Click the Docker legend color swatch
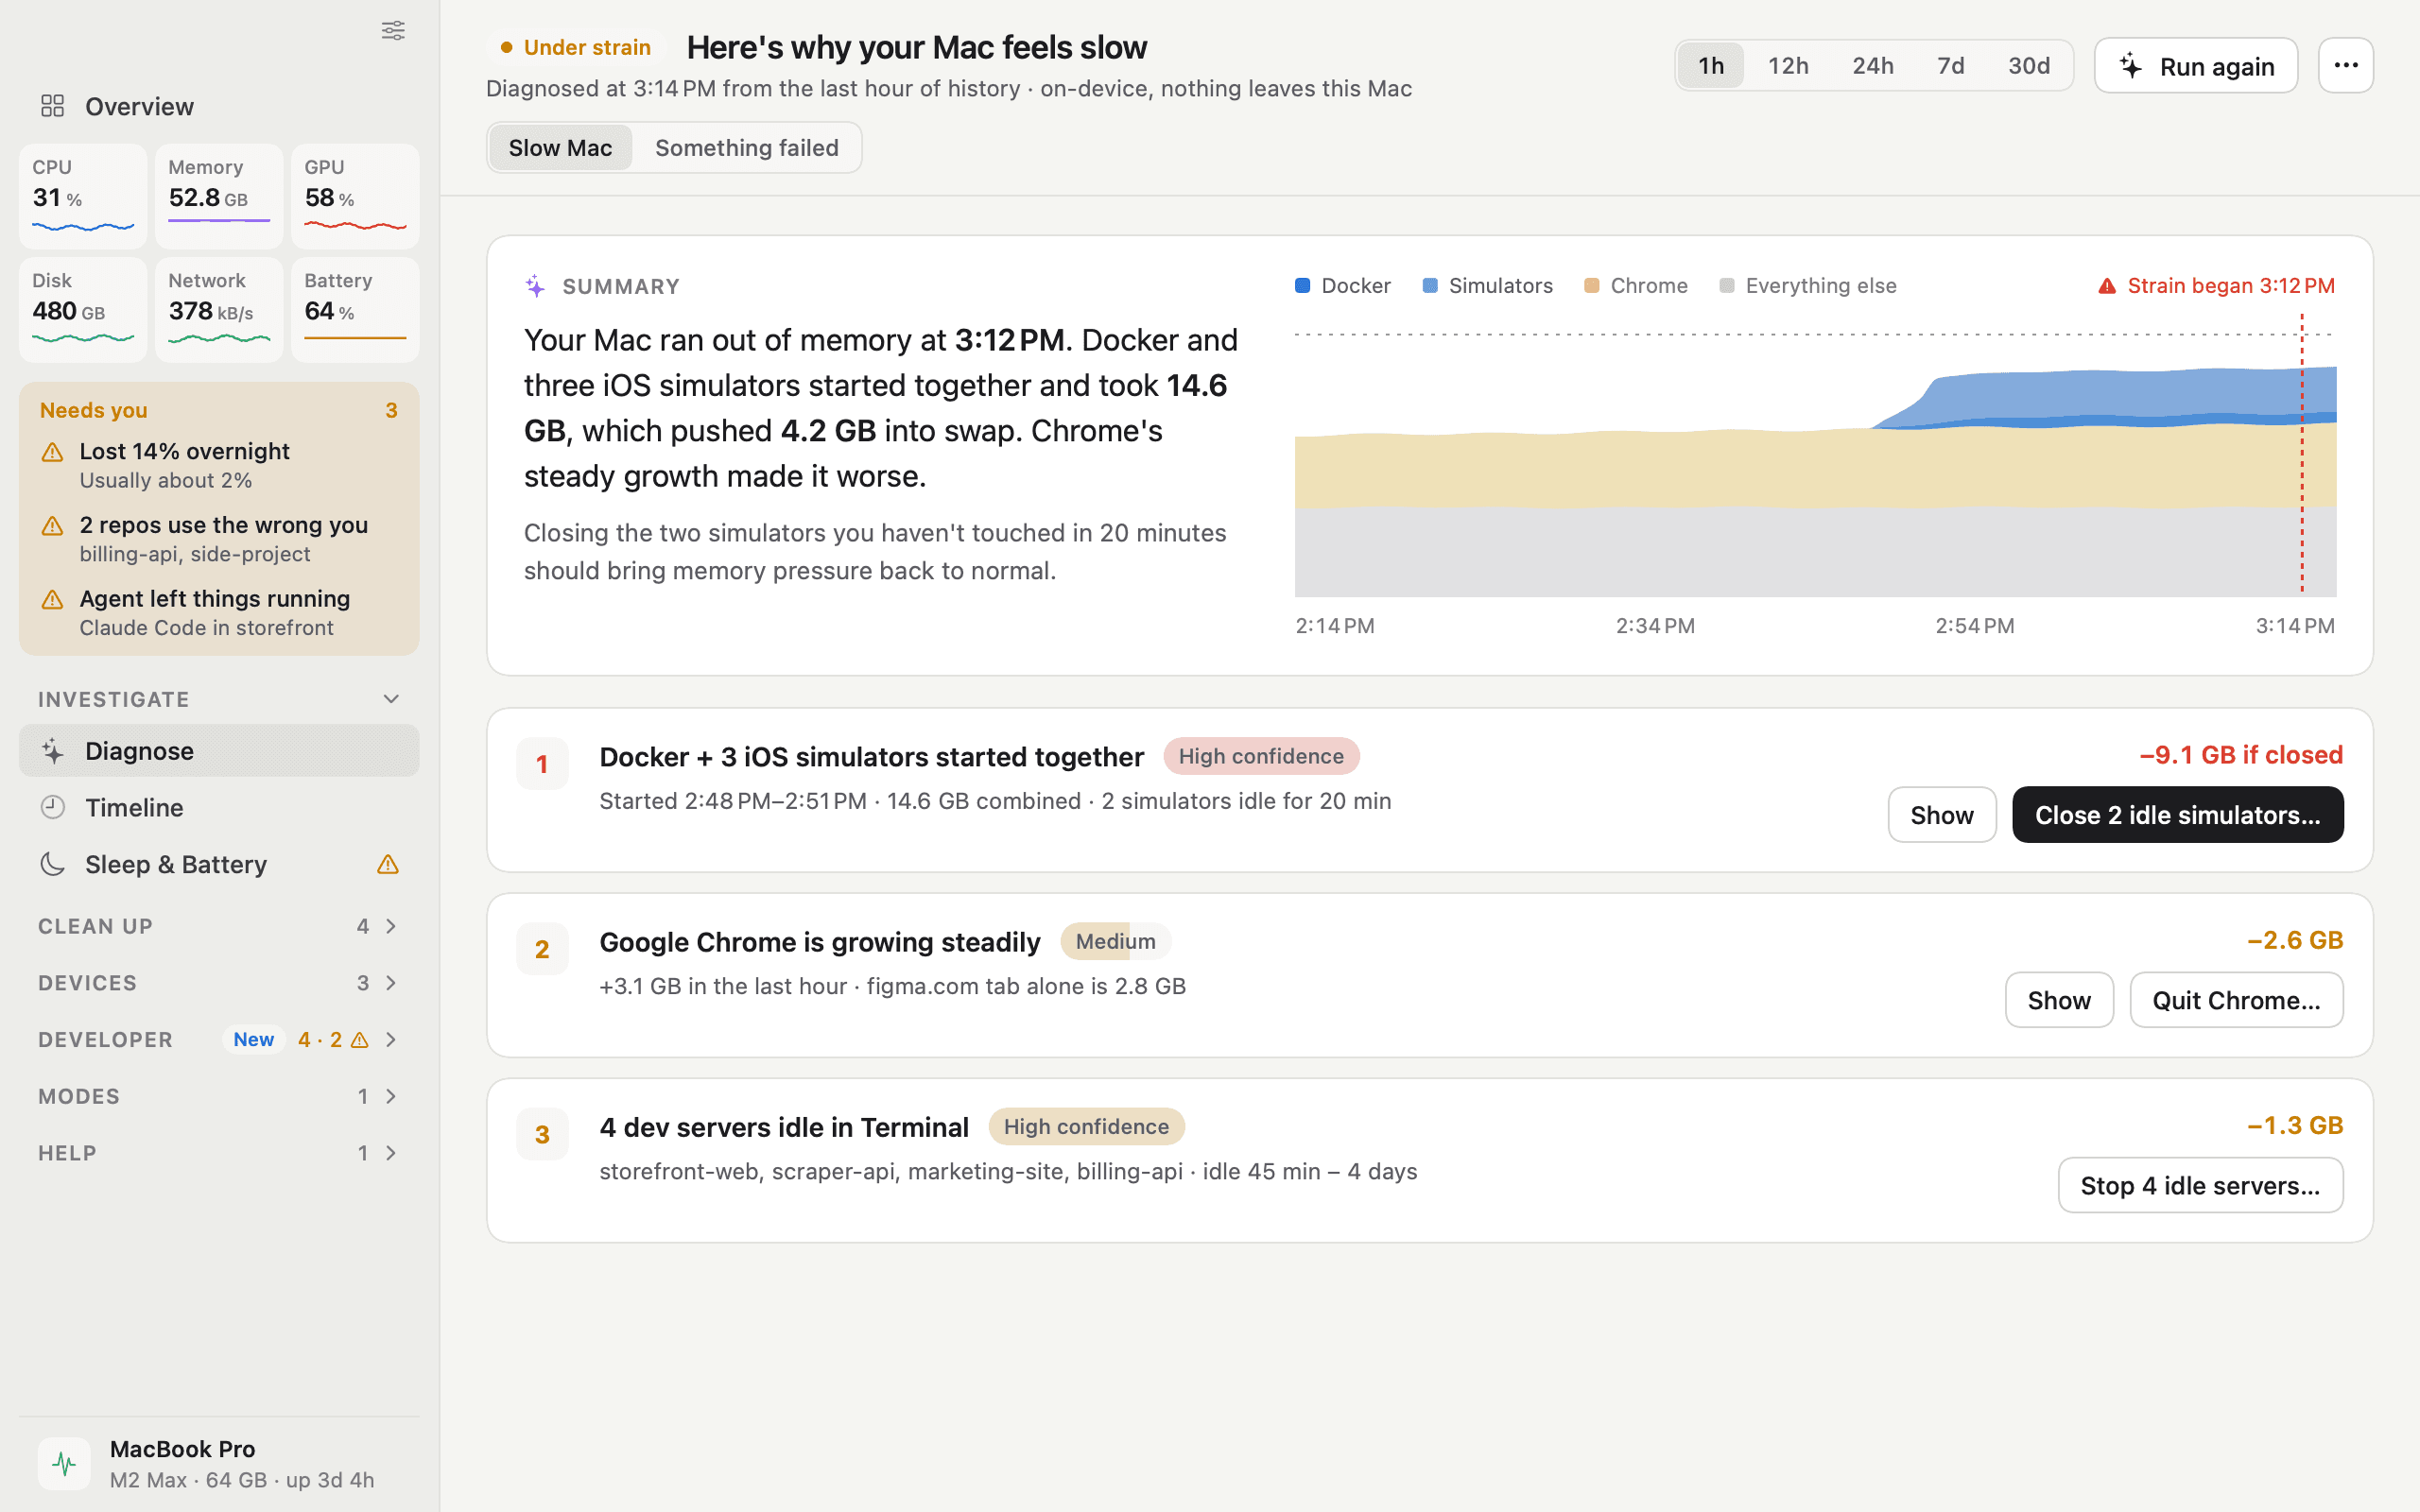The height and width of the screenshot is (1512, 2420). click(x=1302, y=286)
